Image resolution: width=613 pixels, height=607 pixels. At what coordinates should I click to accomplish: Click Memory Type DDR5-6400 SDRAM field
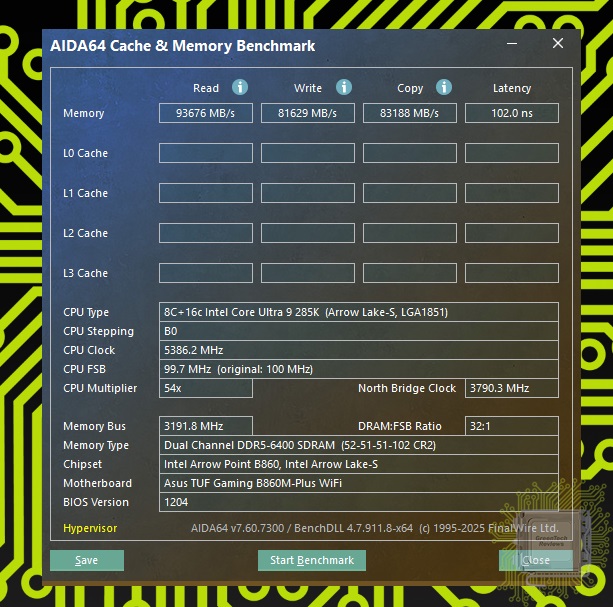tap(358, 445)
